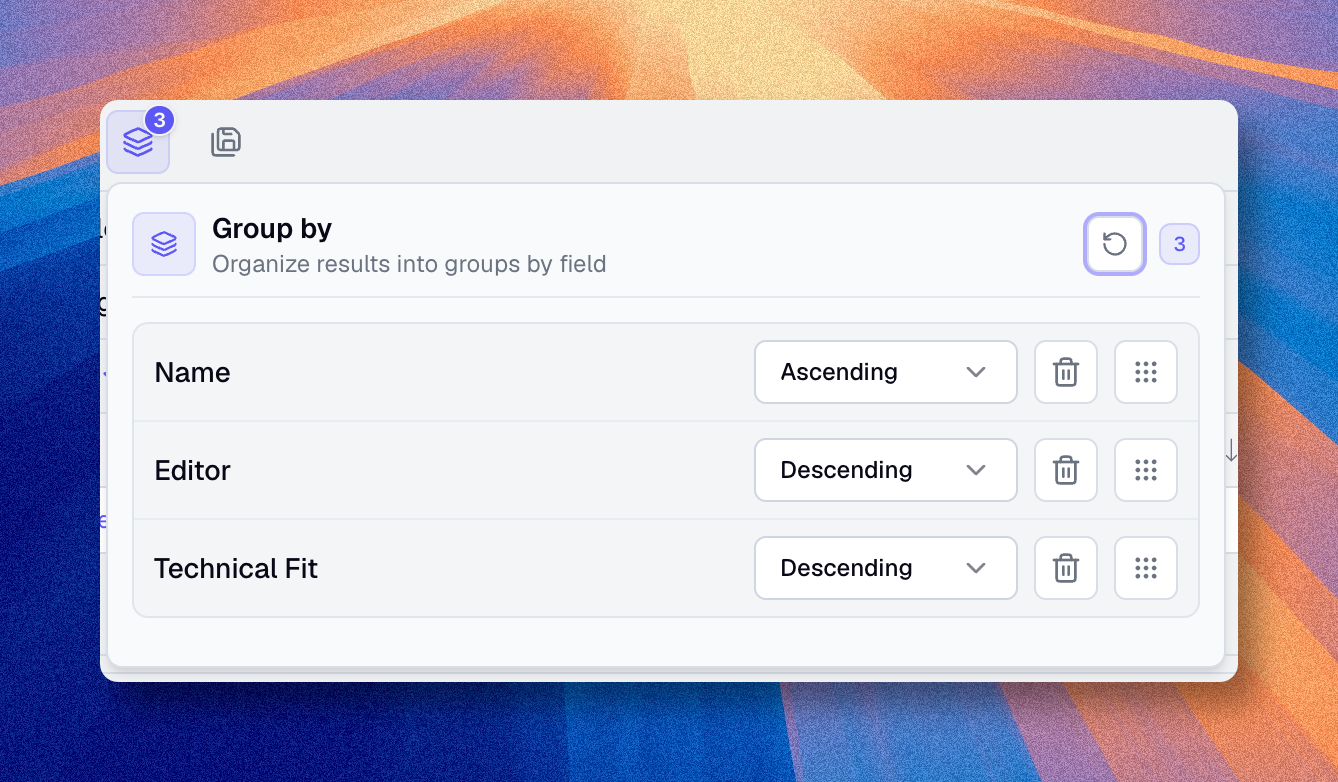Viewport: 1338px width, 782px height.
Task: Delete the Technical Fit grouping
Action: [1066, 568]
